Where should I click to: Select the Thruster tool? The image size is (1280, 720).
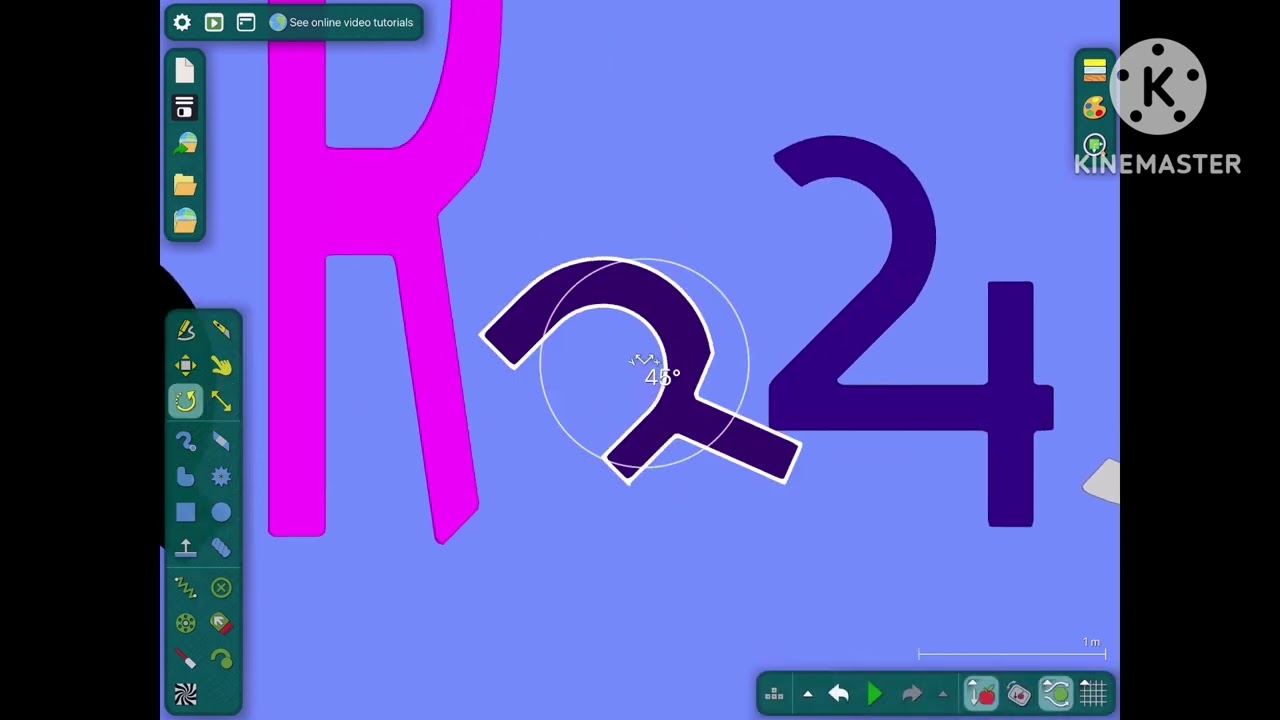pyautogui.click(x=221, y=624)
